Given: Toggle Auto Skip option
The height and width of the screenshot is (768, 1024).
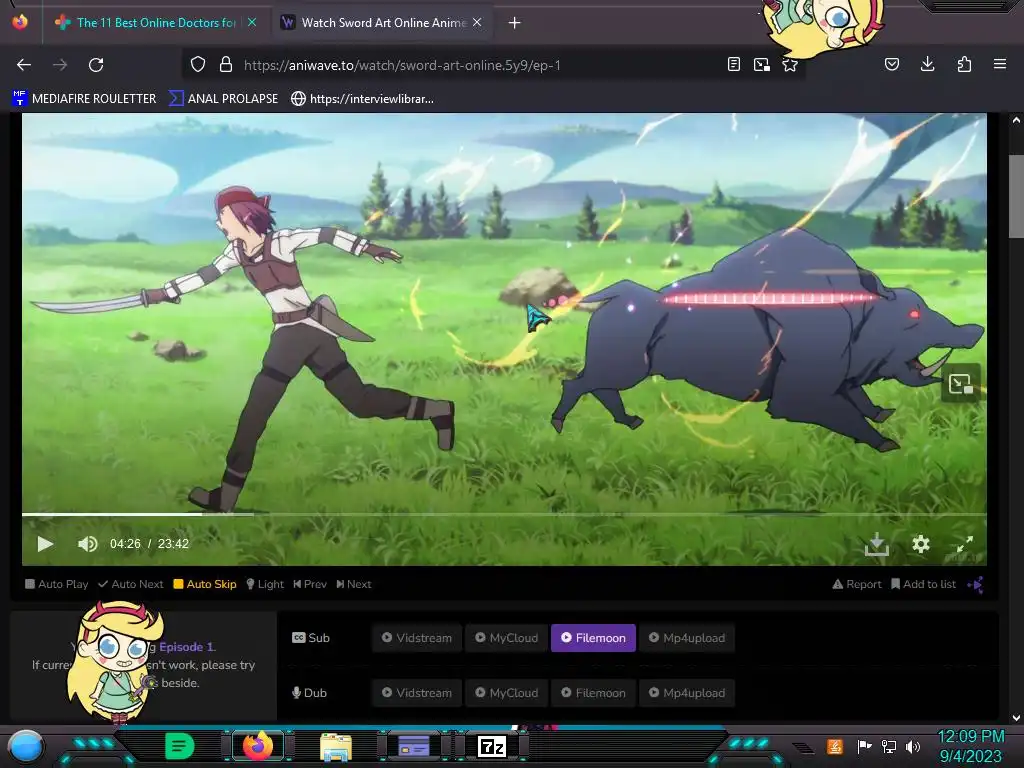Looking at the screenshot, I should pyautogui.click(x=204, y=584).
